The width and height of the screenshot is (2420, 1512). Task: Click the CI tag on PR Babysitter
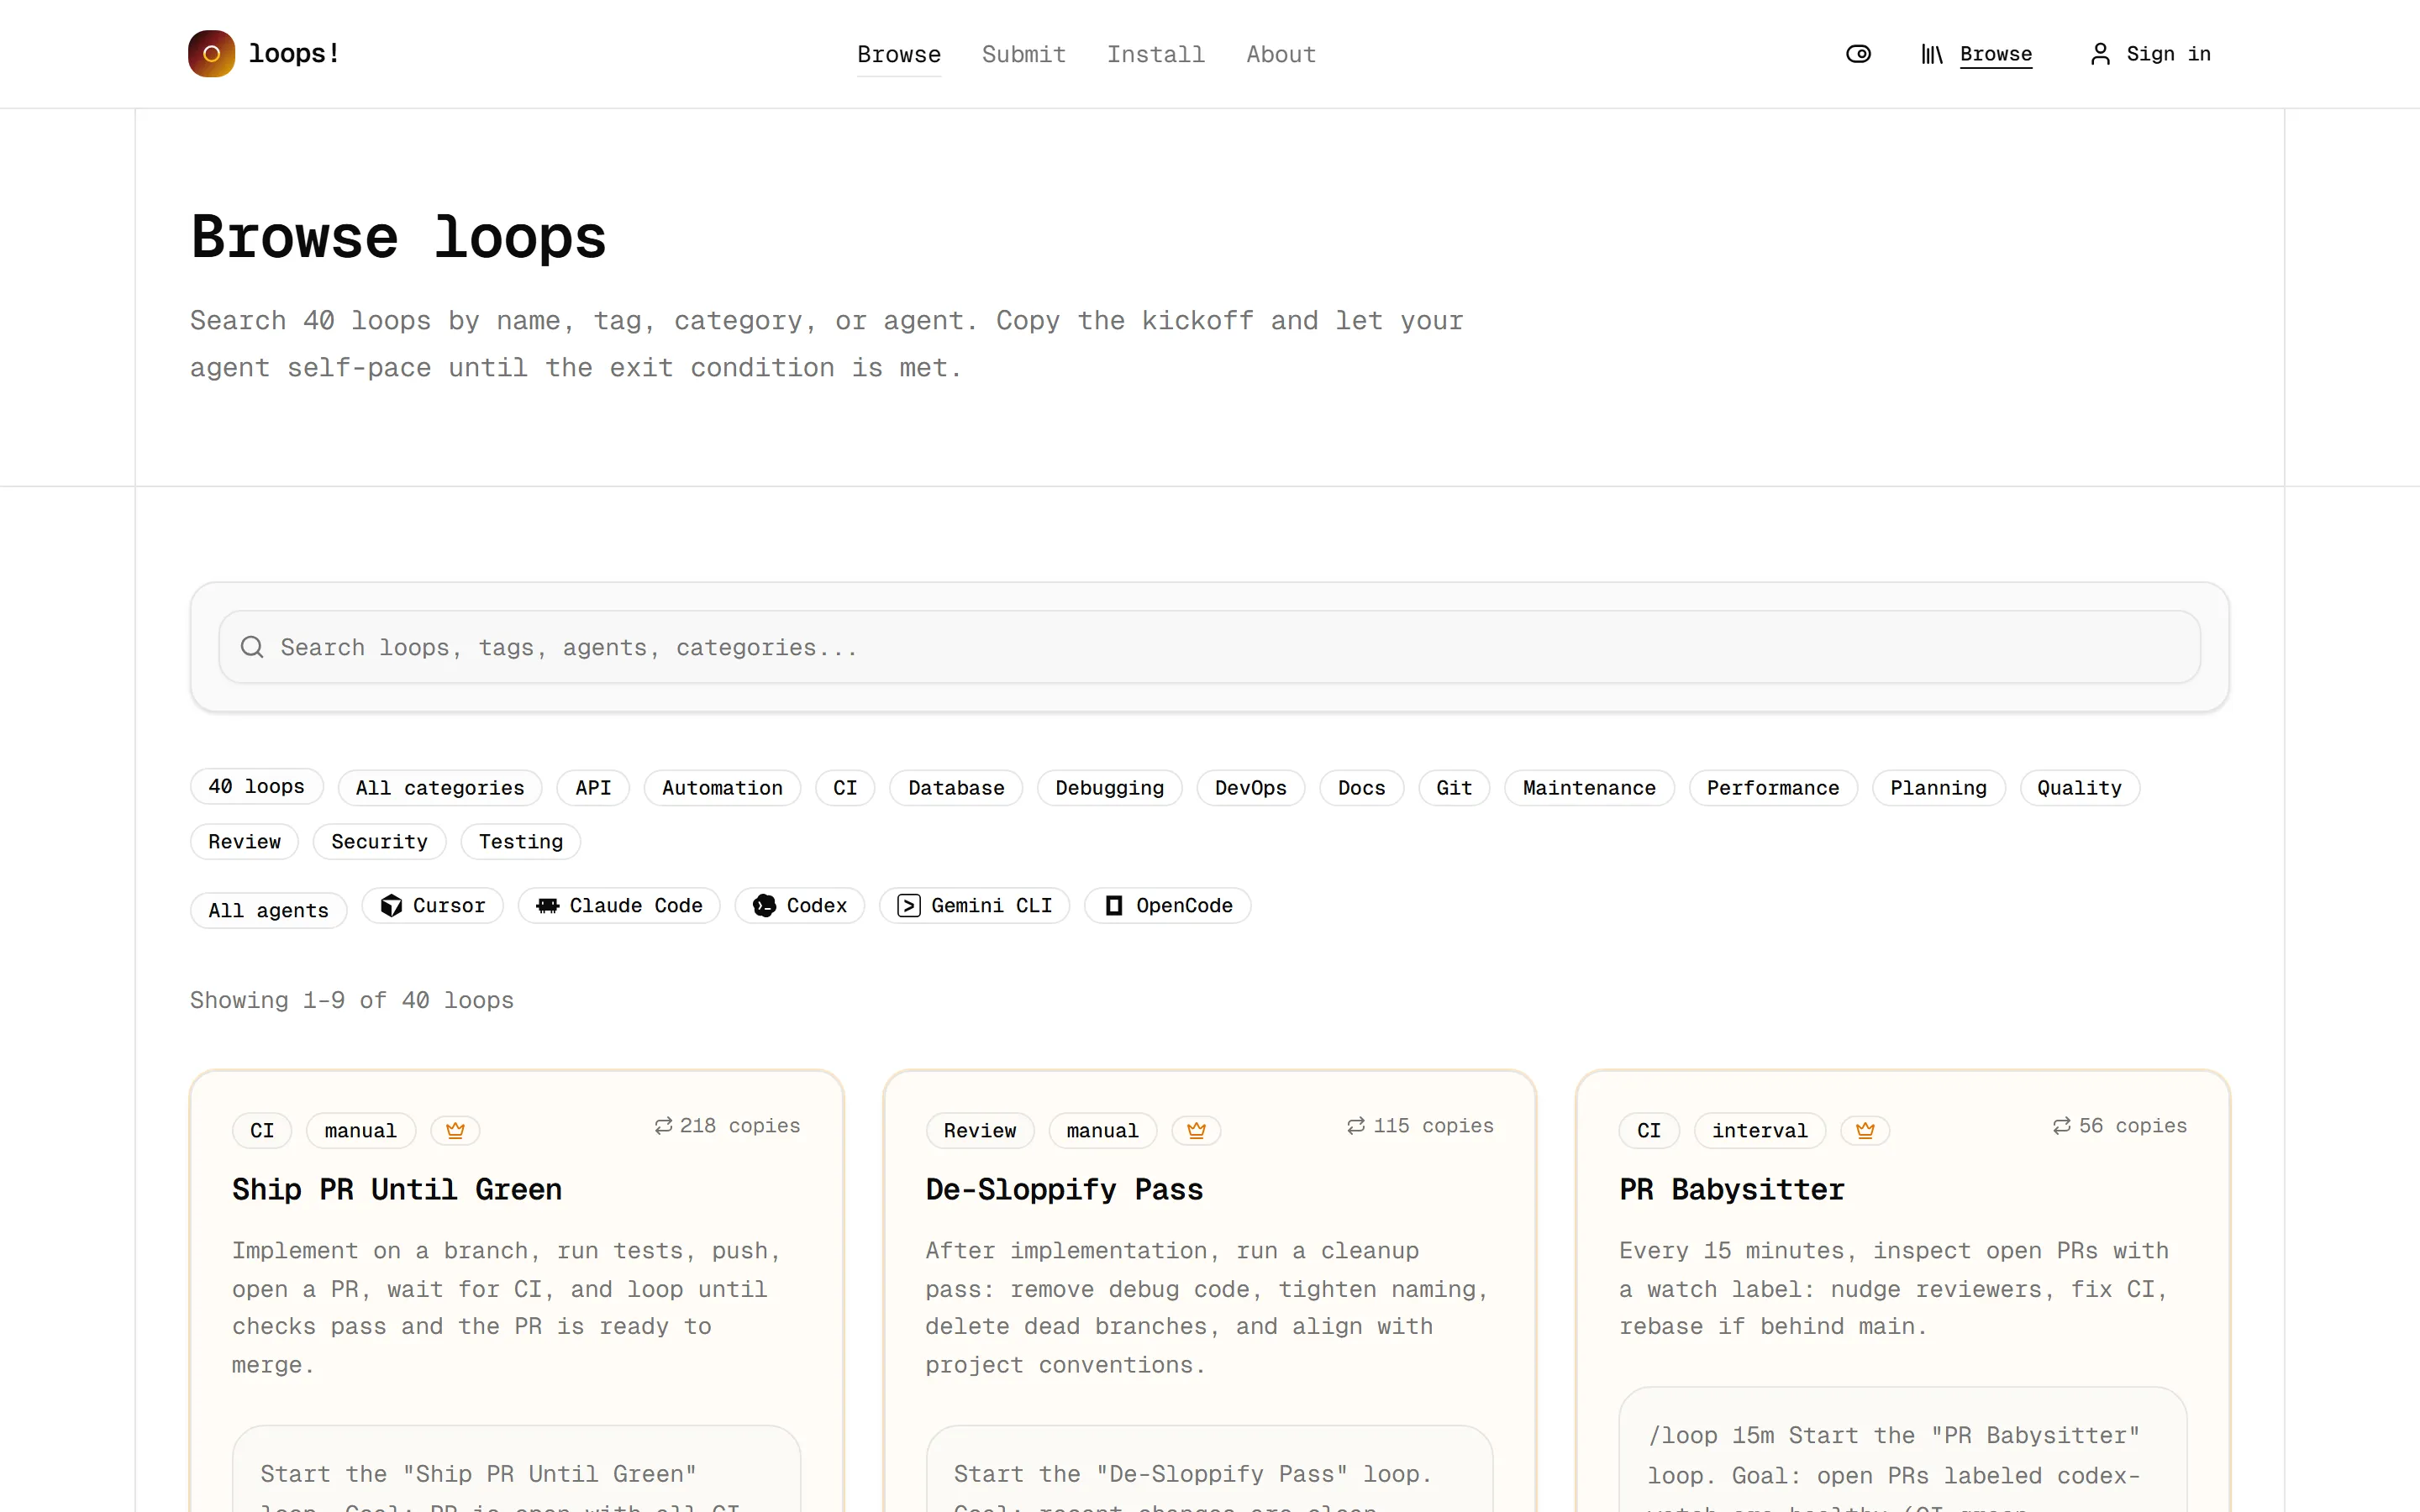[x=1649, y=1131]
